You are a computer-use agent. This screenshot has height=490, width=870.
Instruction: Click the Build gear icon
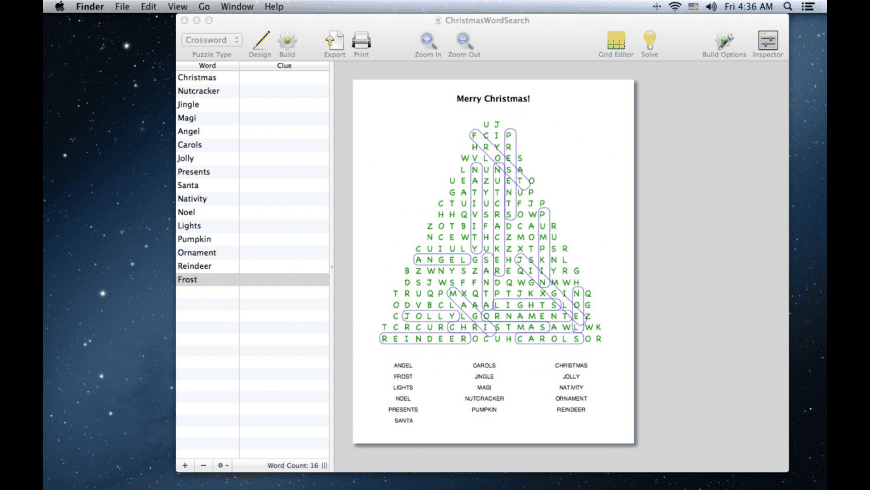(287, 40)
